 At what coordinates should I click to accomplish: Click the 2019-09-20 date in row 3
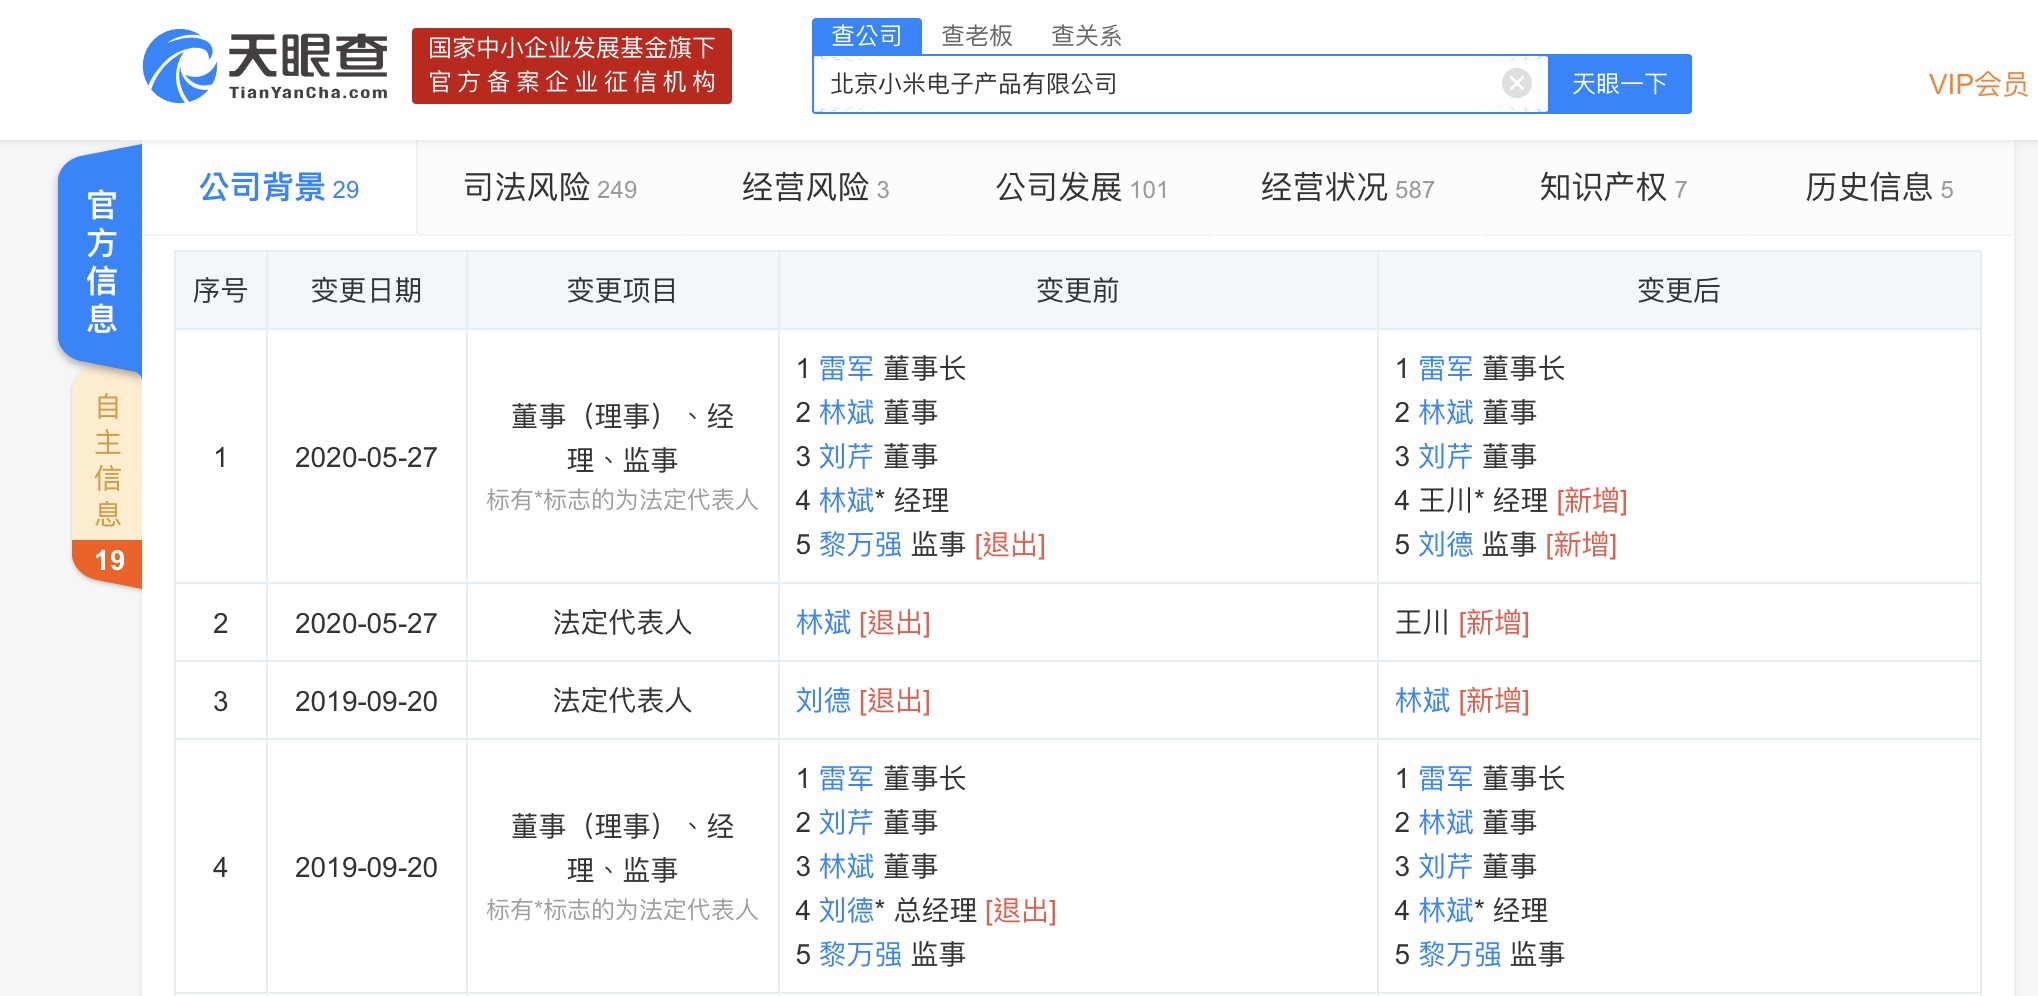[366, 701]
